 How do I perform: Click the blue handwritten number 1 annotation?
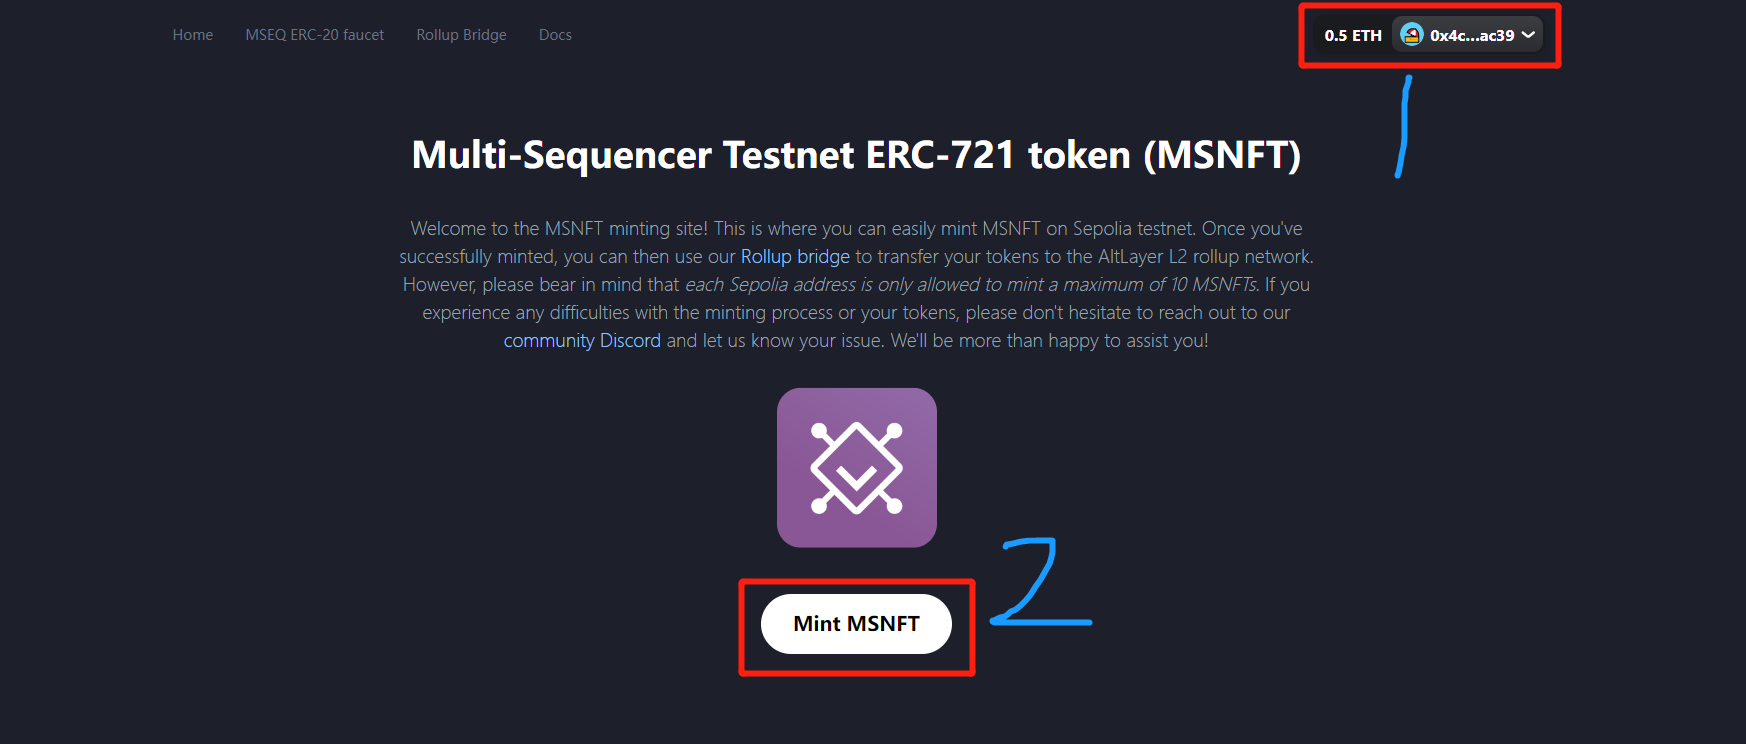1404,127
